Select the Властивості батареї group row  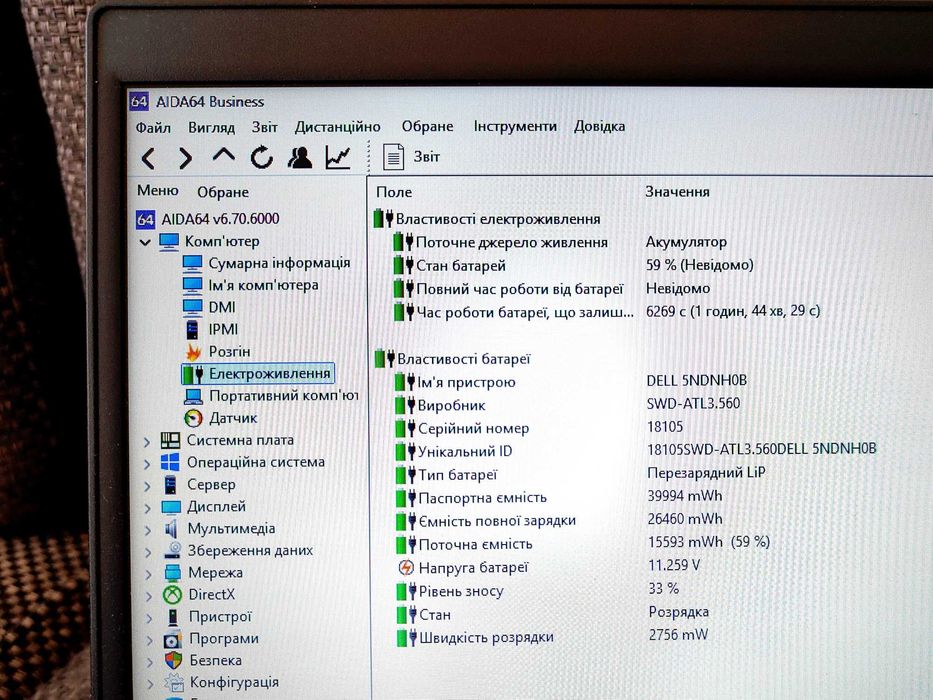[452, 359]
